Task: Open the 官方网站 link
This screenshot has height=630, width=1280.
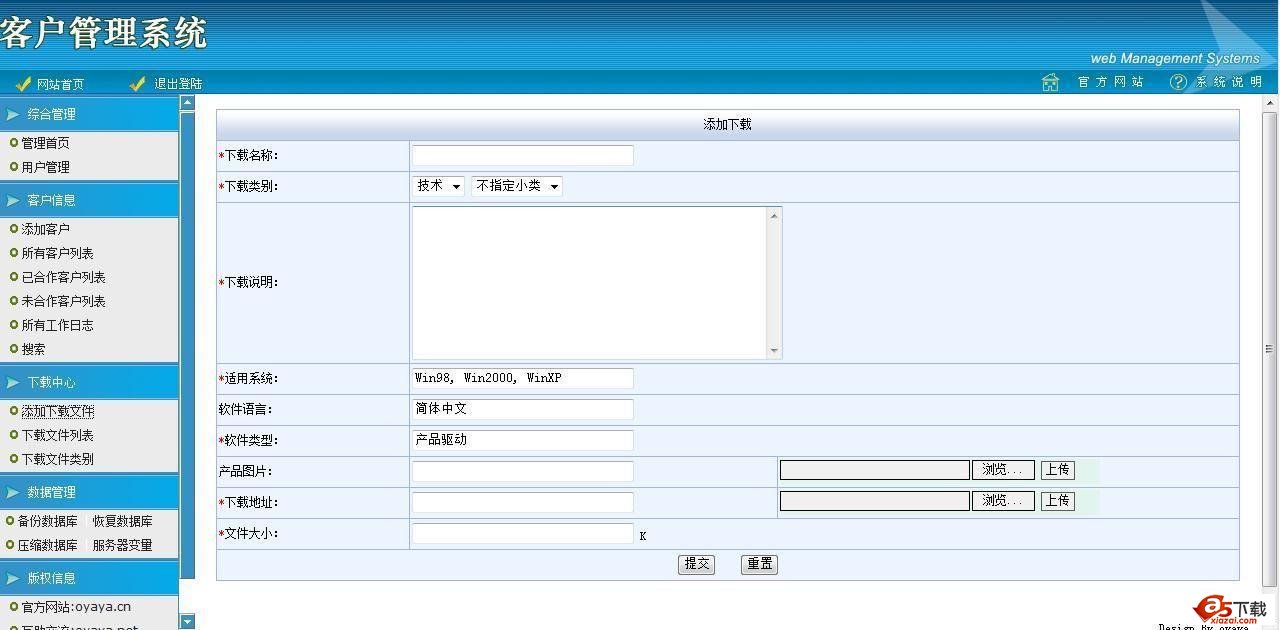Action: [x=1110, y=82]
